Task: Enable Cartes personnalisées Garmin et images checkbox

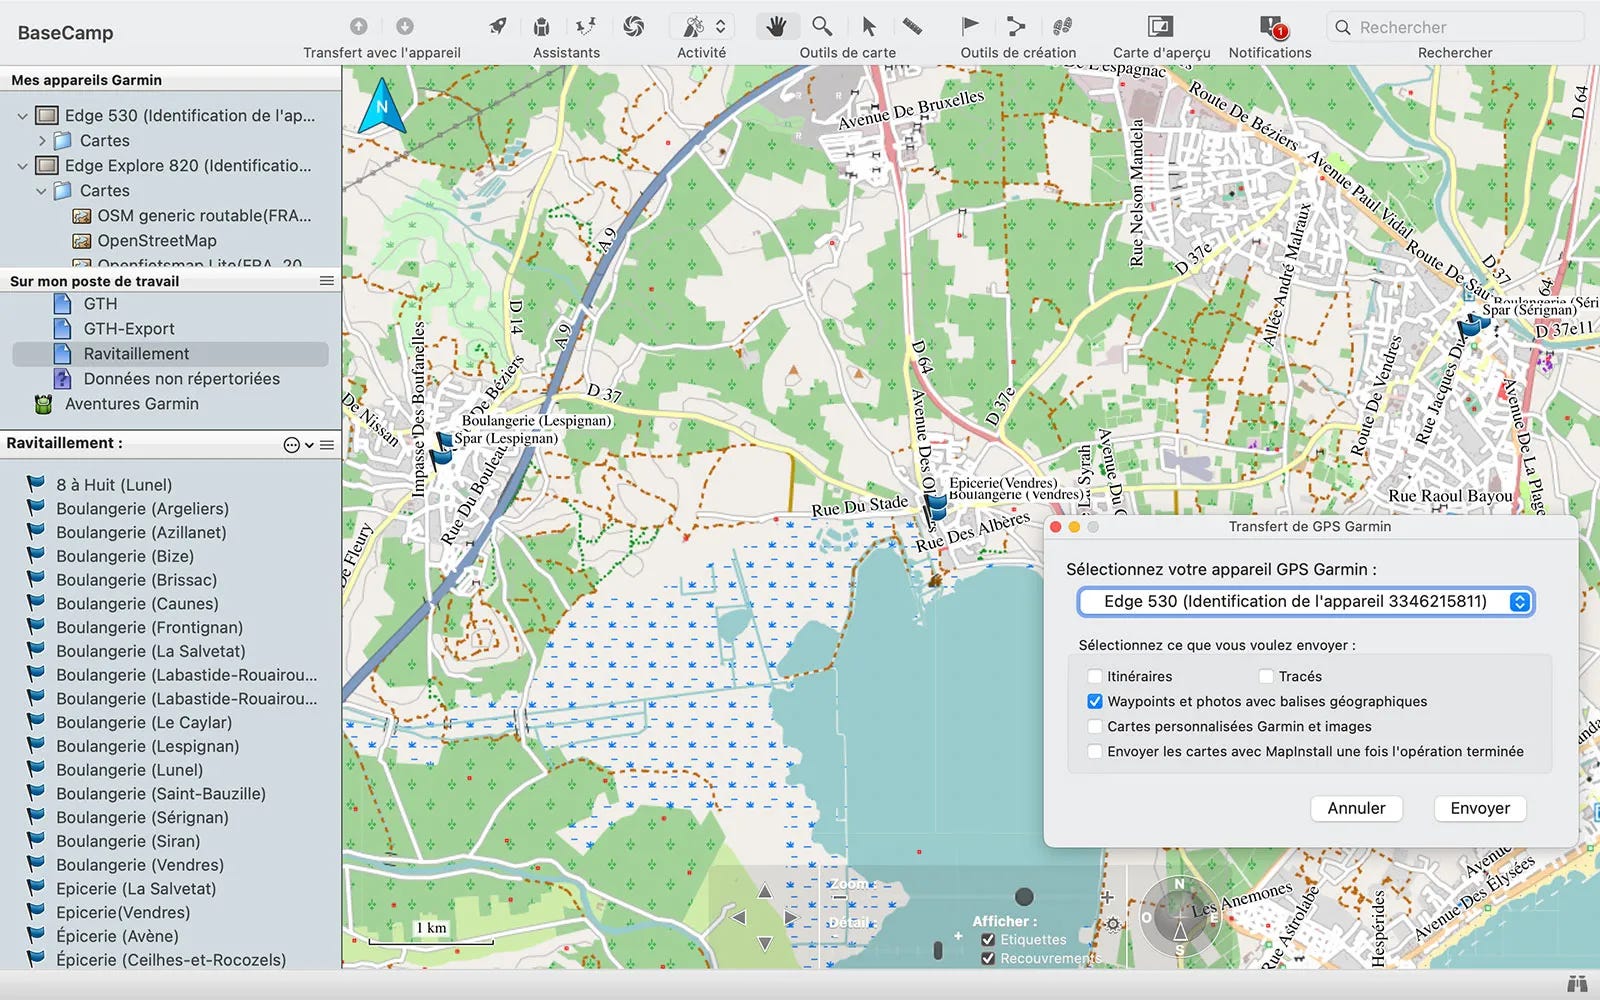Action: 1095,727
